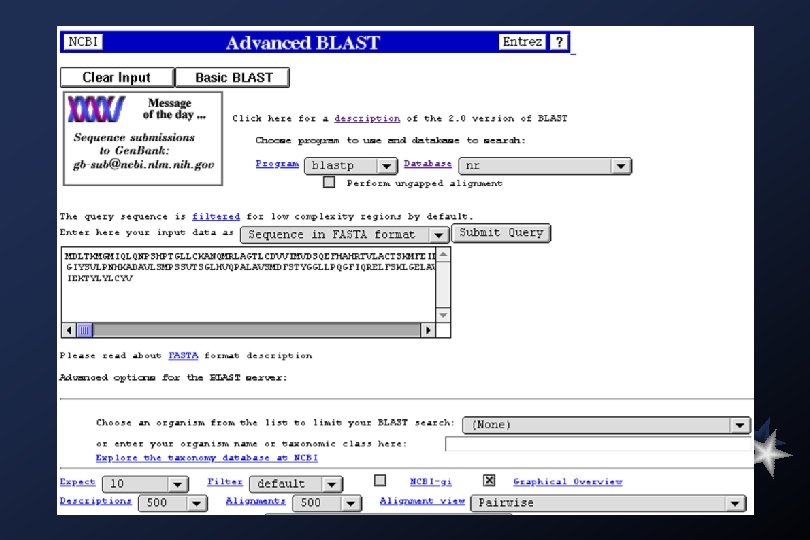Expand the Filter default dropdown
Image resolution: width=810 pixels, height=540 pixels.
[296, 484]
